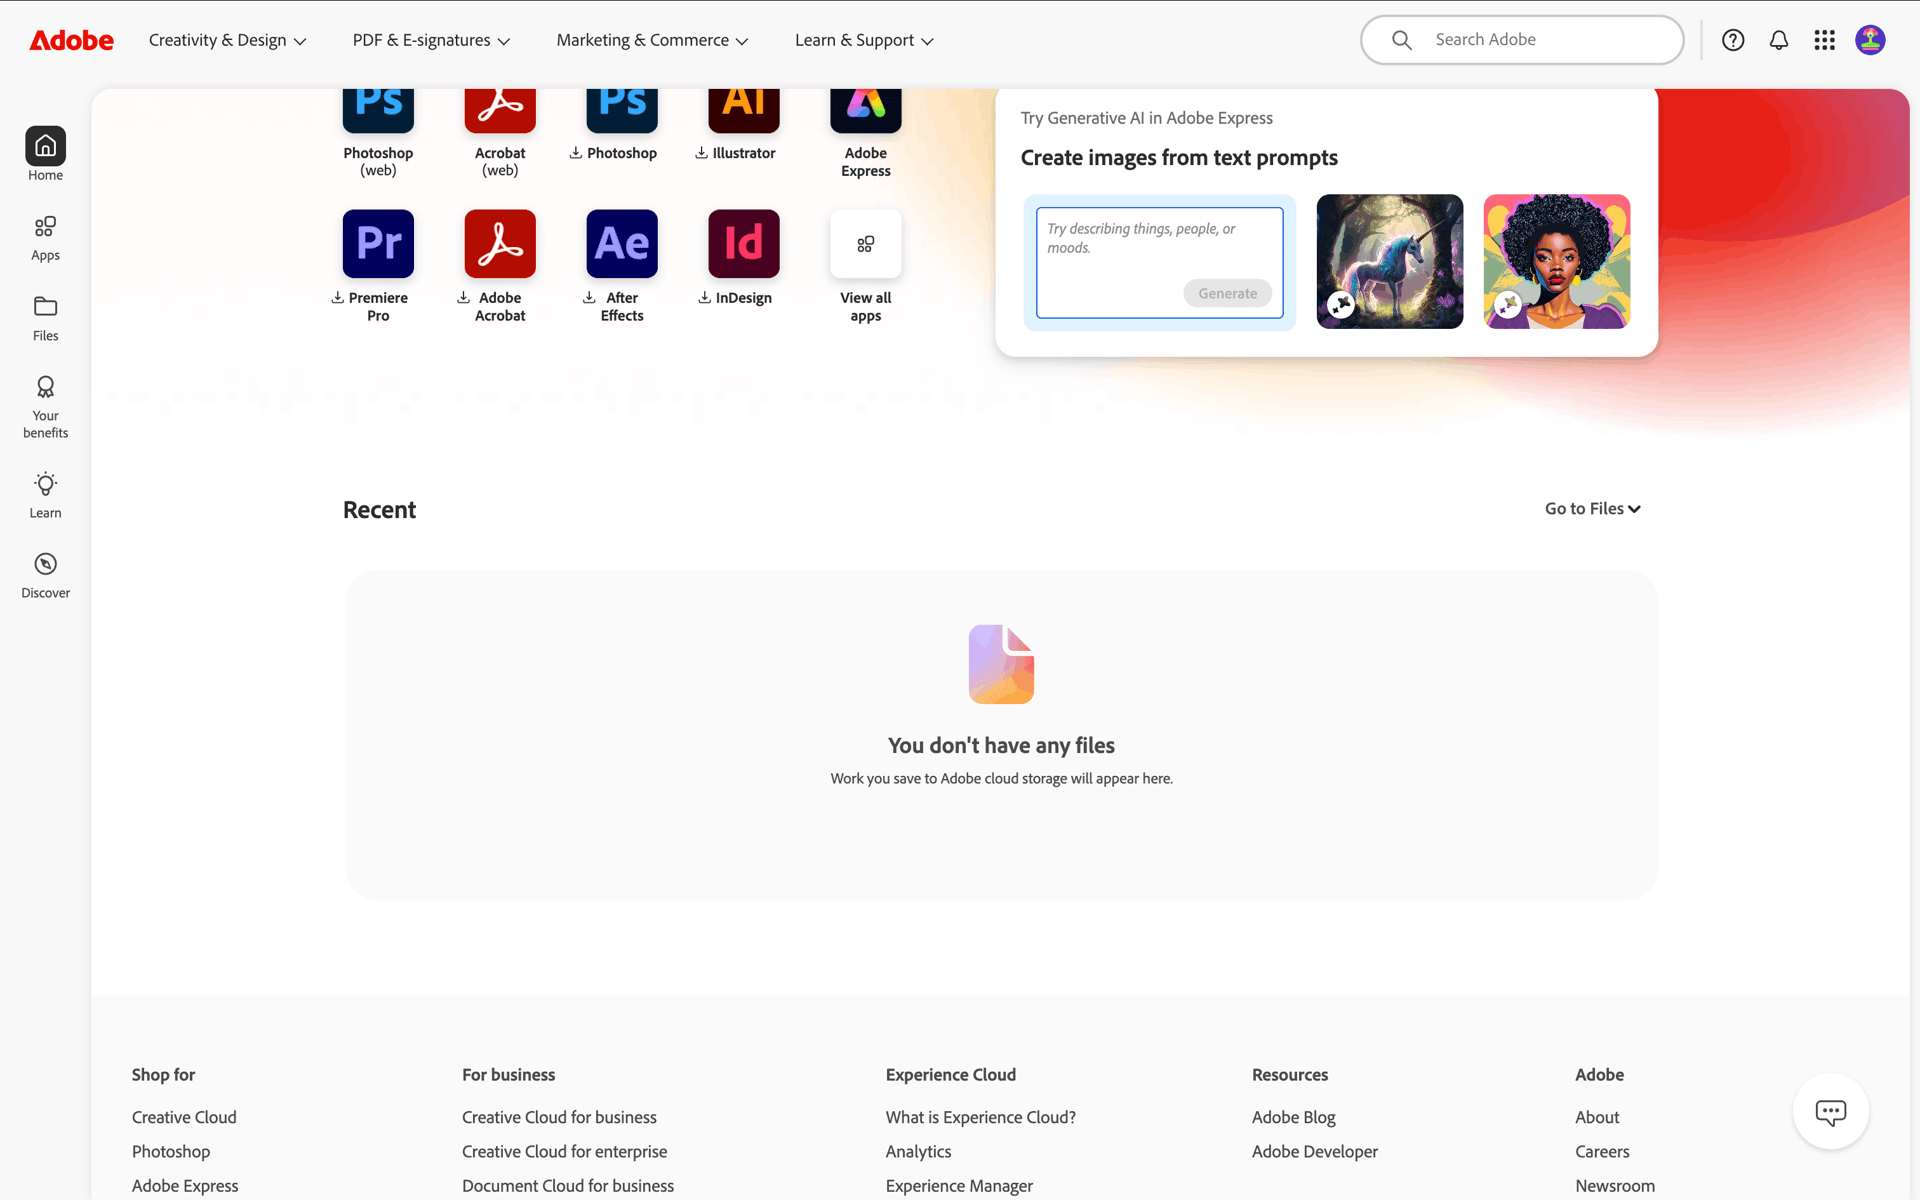The width and height of the screenshot is (1920, 1200).
Task: Download Premiere Pro app icon
Action: pyautogui.click(x=378, y=243)
